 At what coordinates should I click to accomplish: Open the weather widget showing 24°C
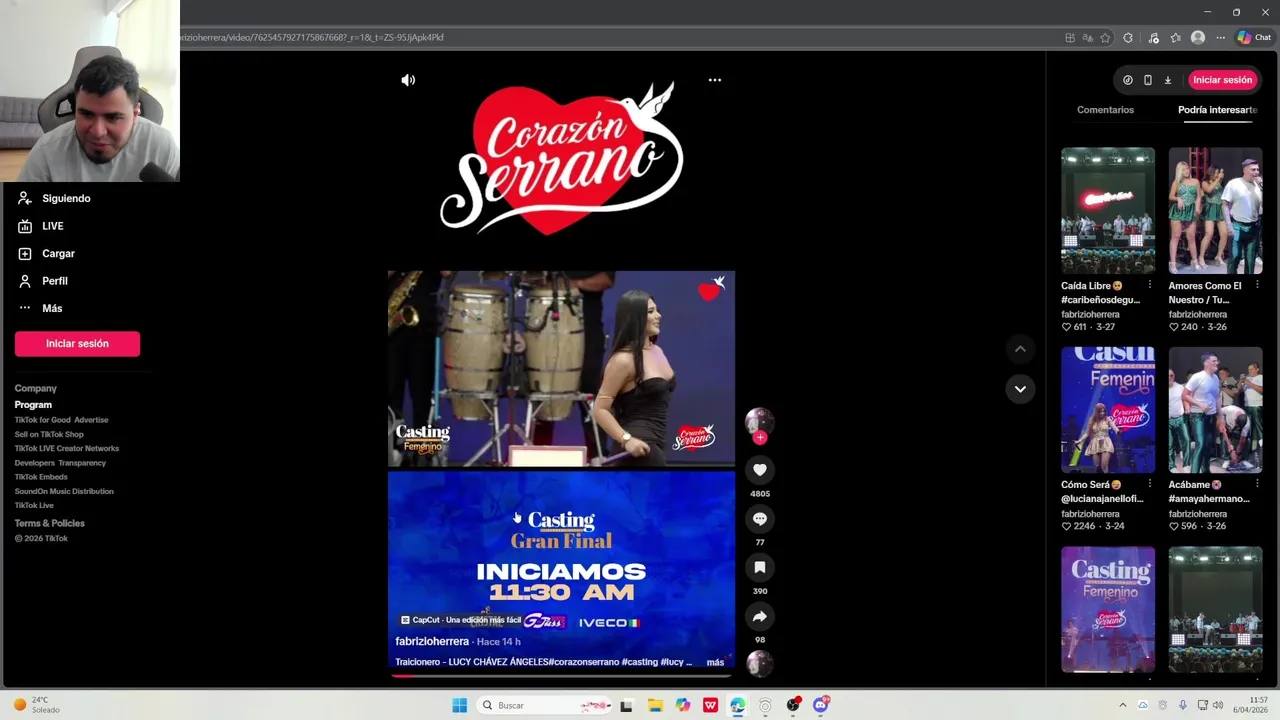[x=37, y=705]
